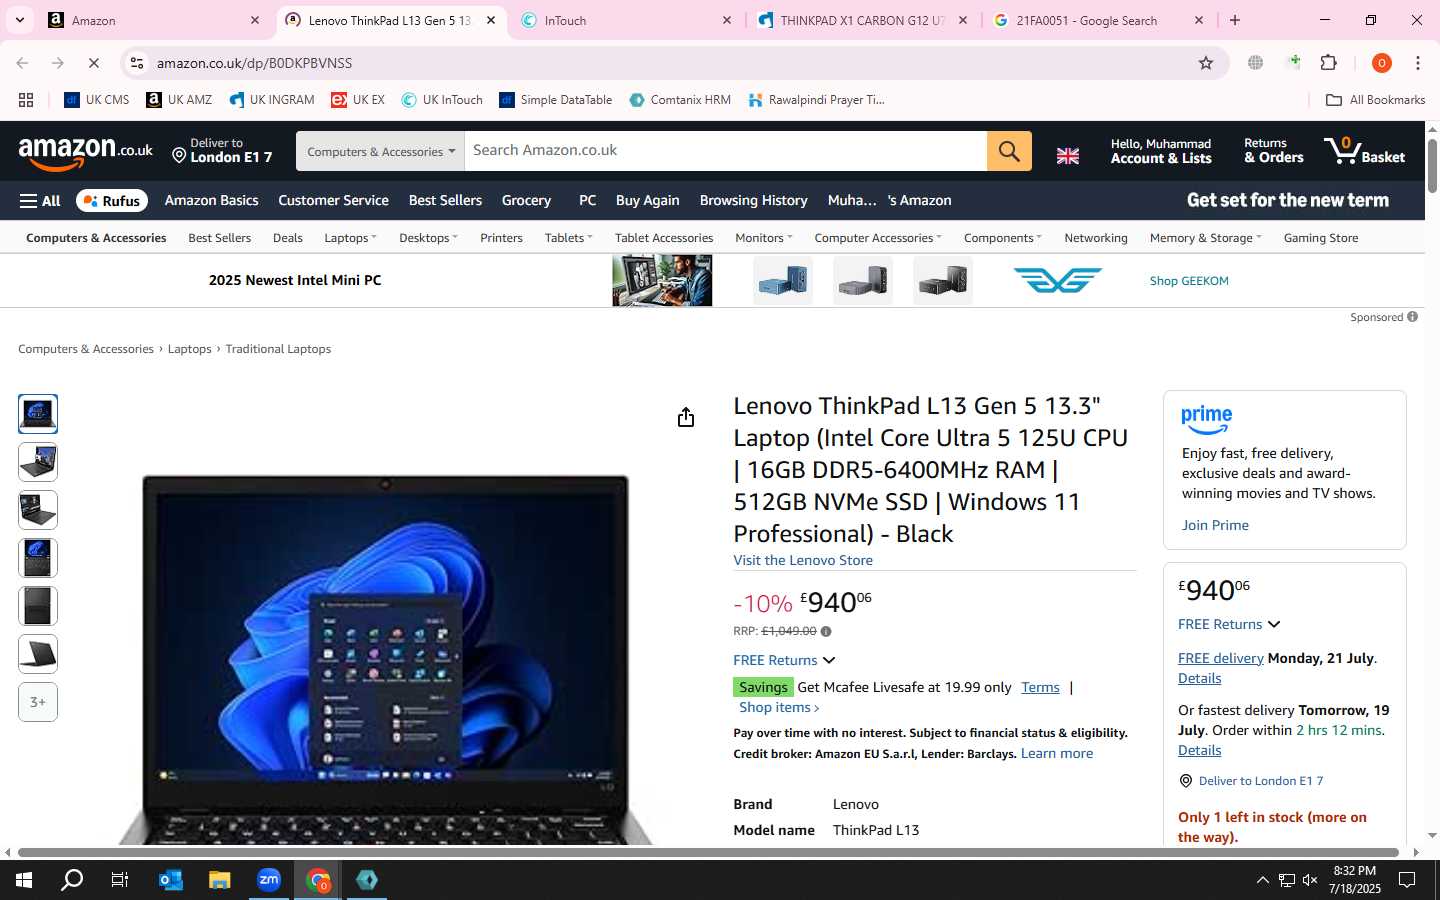
Task: Visit the Lenovo Store link
Action: point(803,561)
